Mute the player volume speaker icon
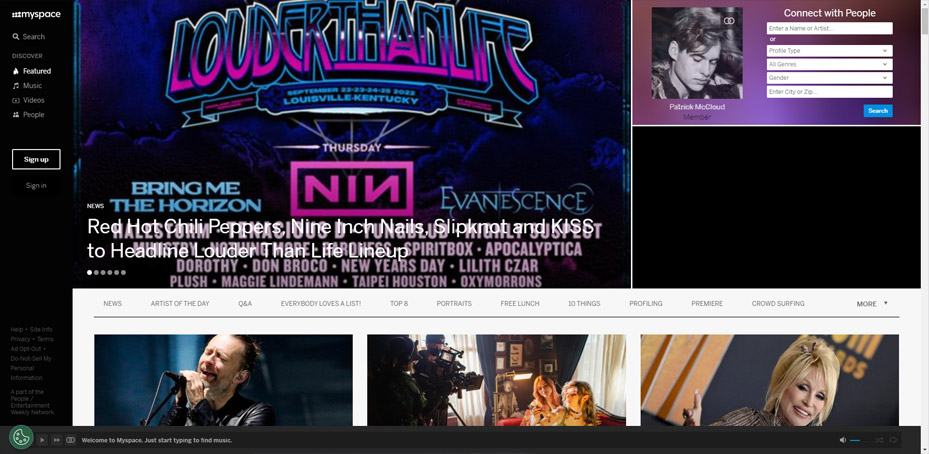Viewport: 929px width, 454px height. point(842,440)
